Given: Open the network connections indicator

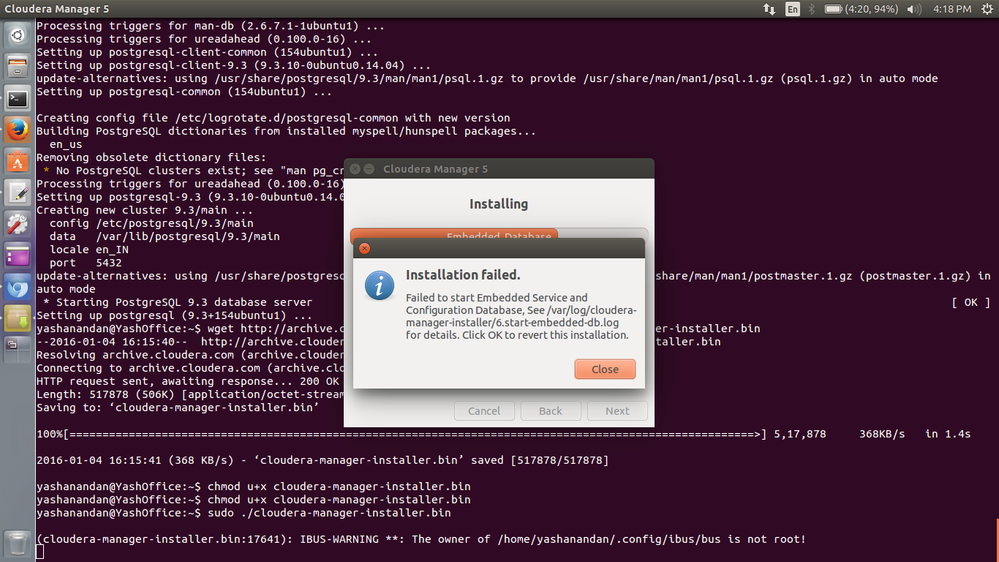Looking at the screenshot, I should (x=769, y=9).
